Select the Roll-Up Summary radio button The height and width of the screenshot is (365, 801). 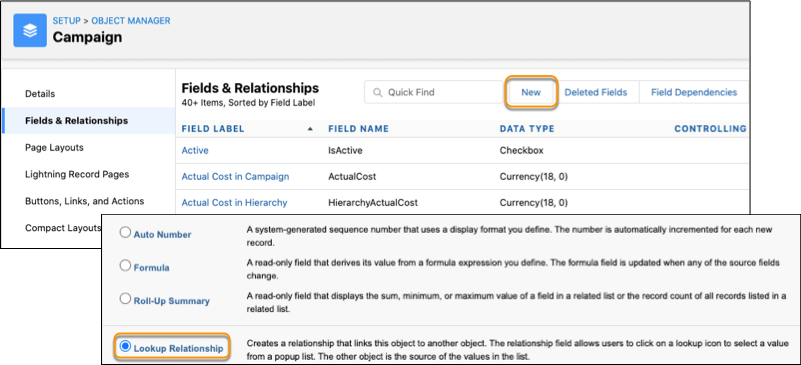click(125, 299)
